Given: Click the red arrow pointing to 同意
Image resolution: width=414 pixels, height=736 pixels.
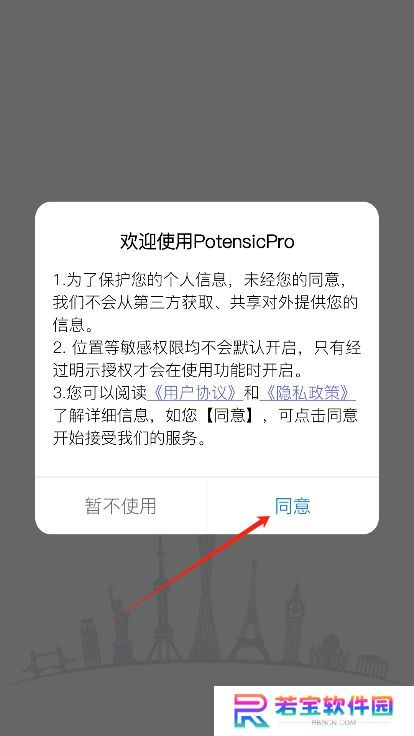Looking at the screenshot, I should (x=192, y=566).
